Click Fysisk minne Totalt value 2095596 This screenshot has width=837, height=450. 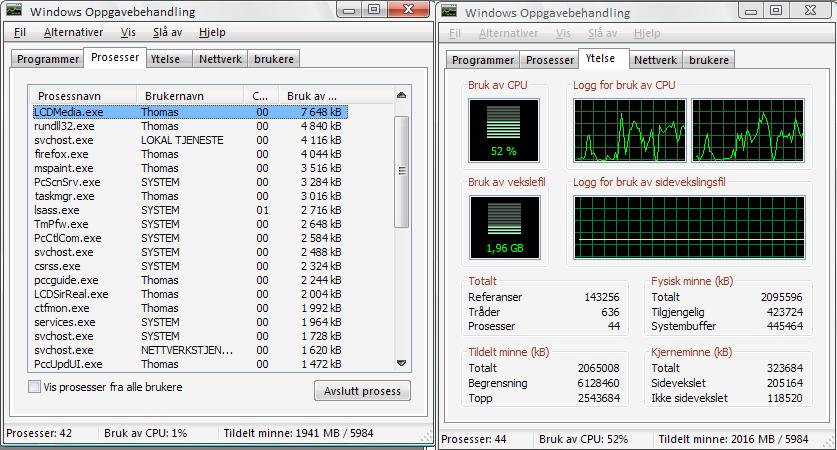782,297
